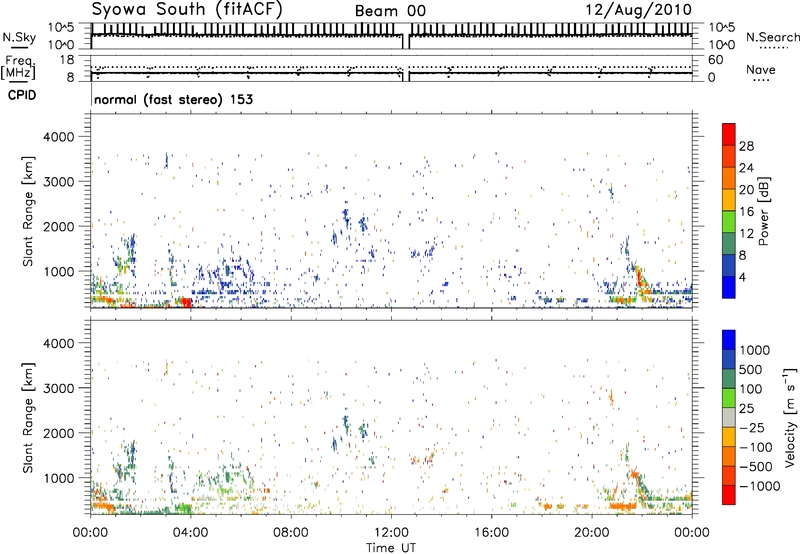Screen dimensions: 800x554
Task: Click the "1000" range tick of the velocity panel
Action: [58, 478]
